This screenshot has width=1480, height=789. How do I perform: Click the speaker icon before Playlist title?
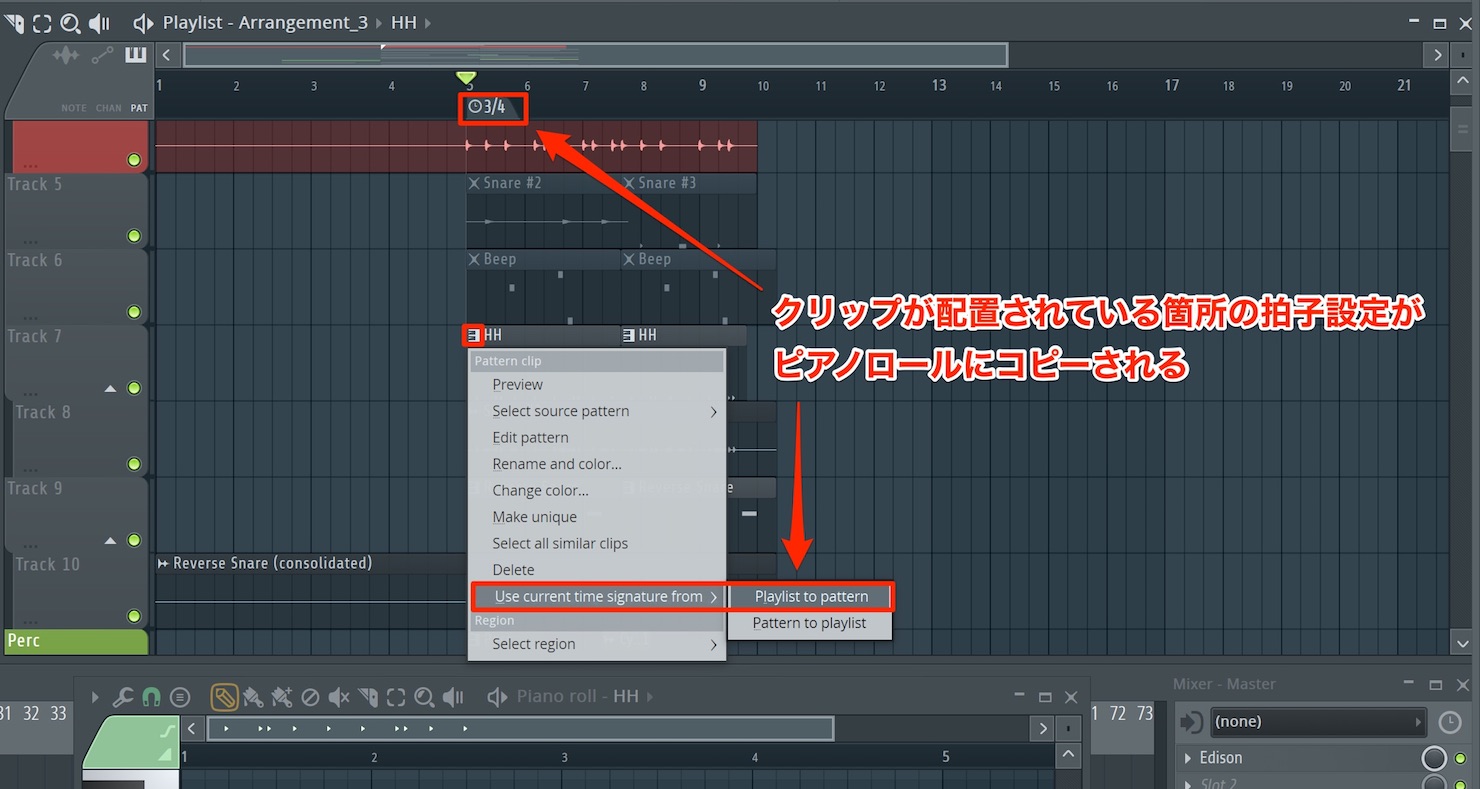pos(143,22)
